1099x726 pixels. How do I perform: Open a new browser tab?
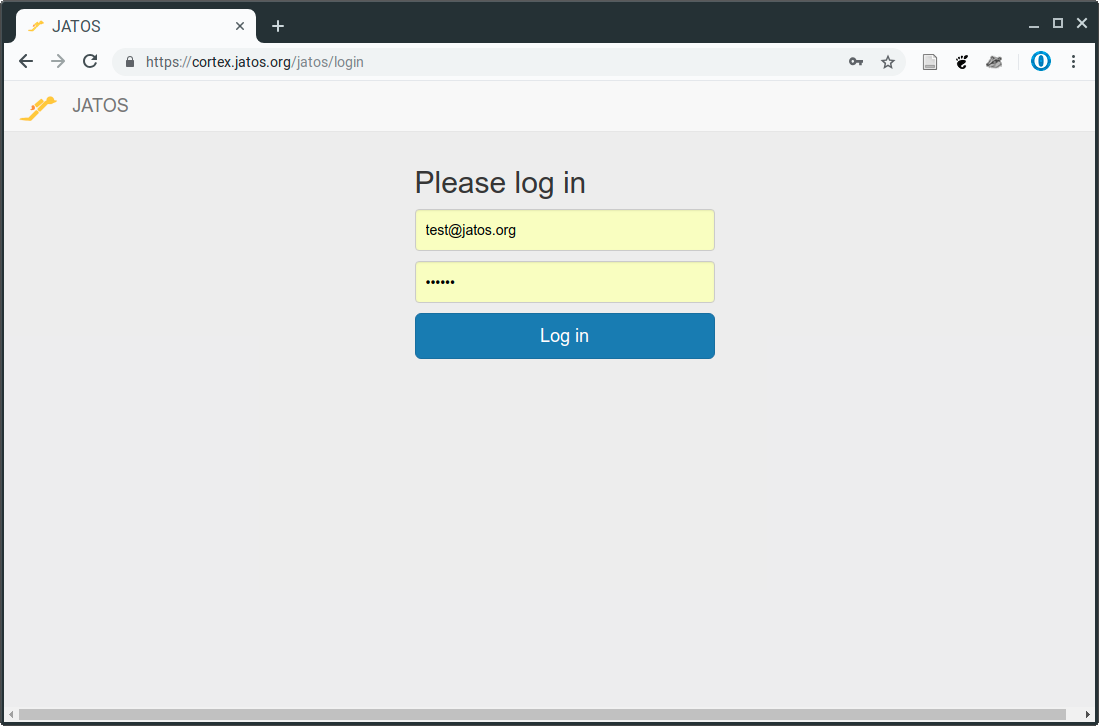pos(278,27)
